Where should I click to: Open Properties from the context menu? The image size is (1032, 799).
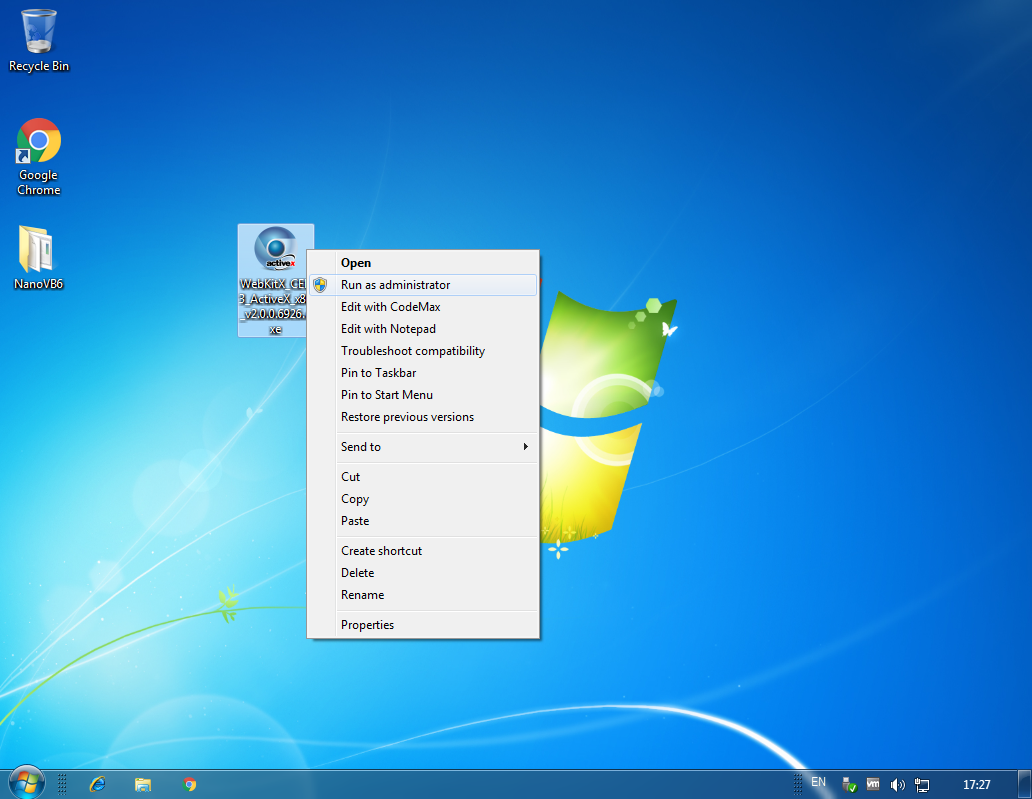(x=423, y=625)
